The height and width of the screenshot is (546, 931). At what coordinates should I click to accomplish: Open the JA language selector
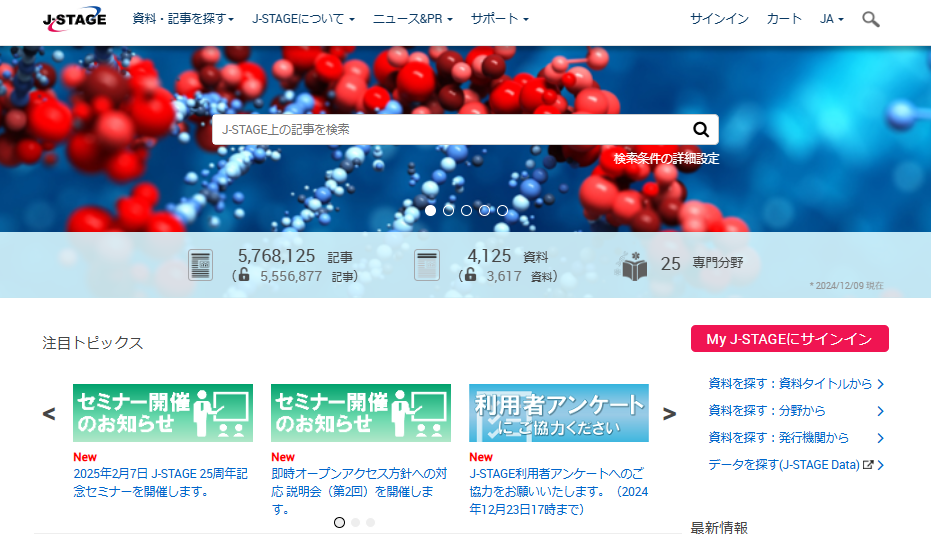[831, 19]
